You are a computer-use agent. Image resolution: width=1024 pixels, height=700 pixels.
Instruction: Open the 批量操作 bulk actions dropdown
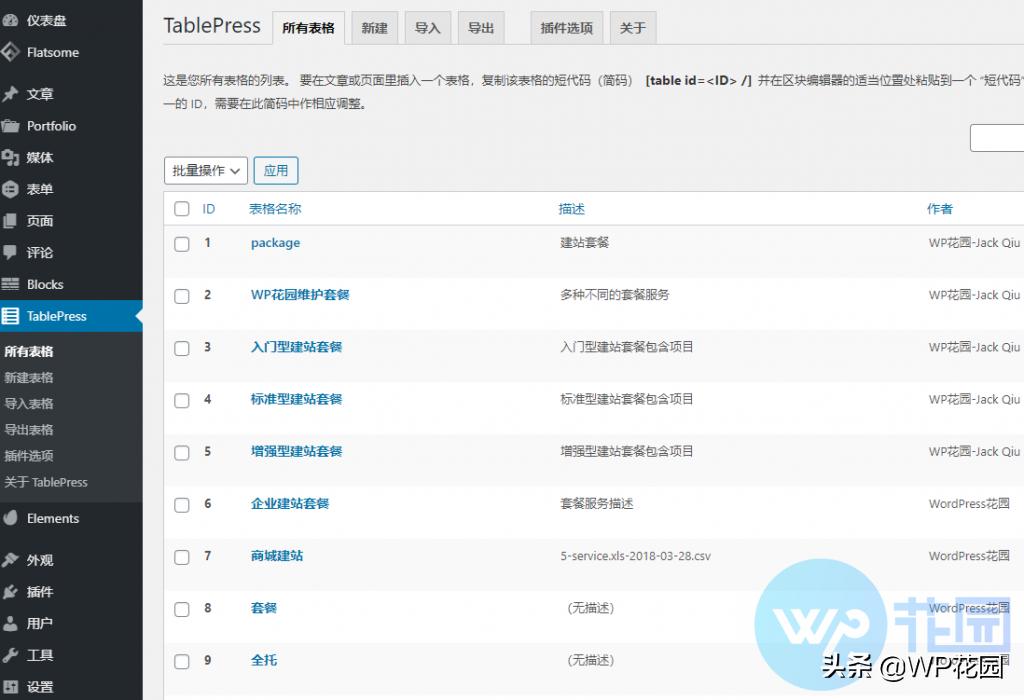click(x=205, y=170)
